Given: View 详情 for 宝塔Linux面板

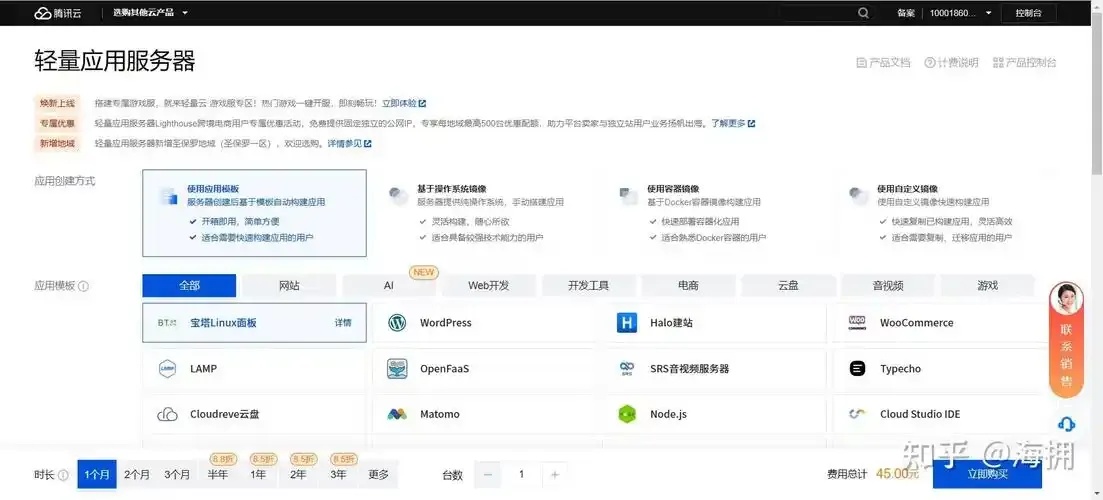Looking at the screenshot, I should [343, 323].
